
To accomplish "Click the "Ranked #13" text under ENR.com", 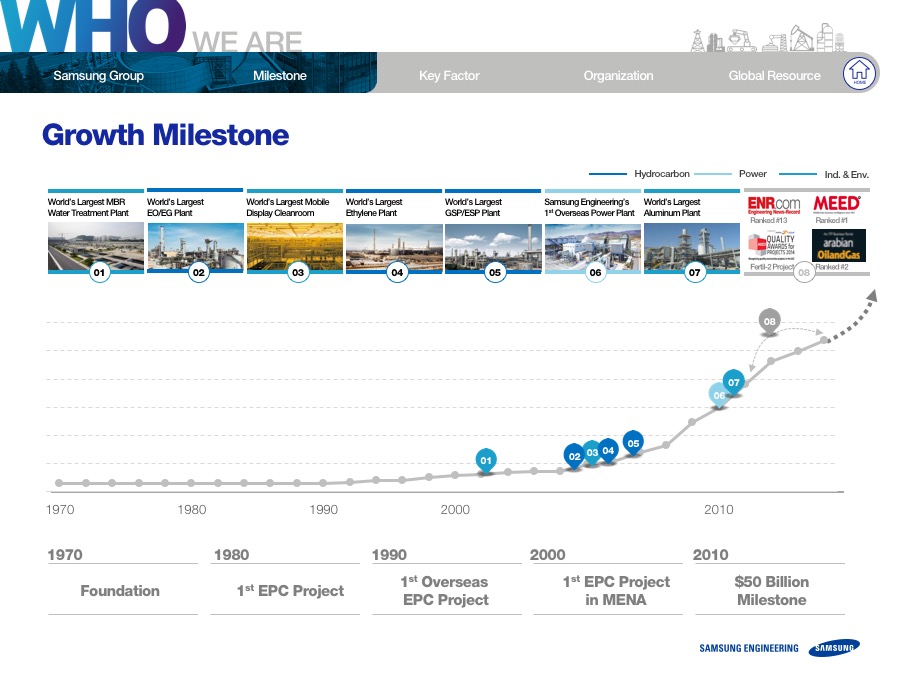I will coord(769,220).
